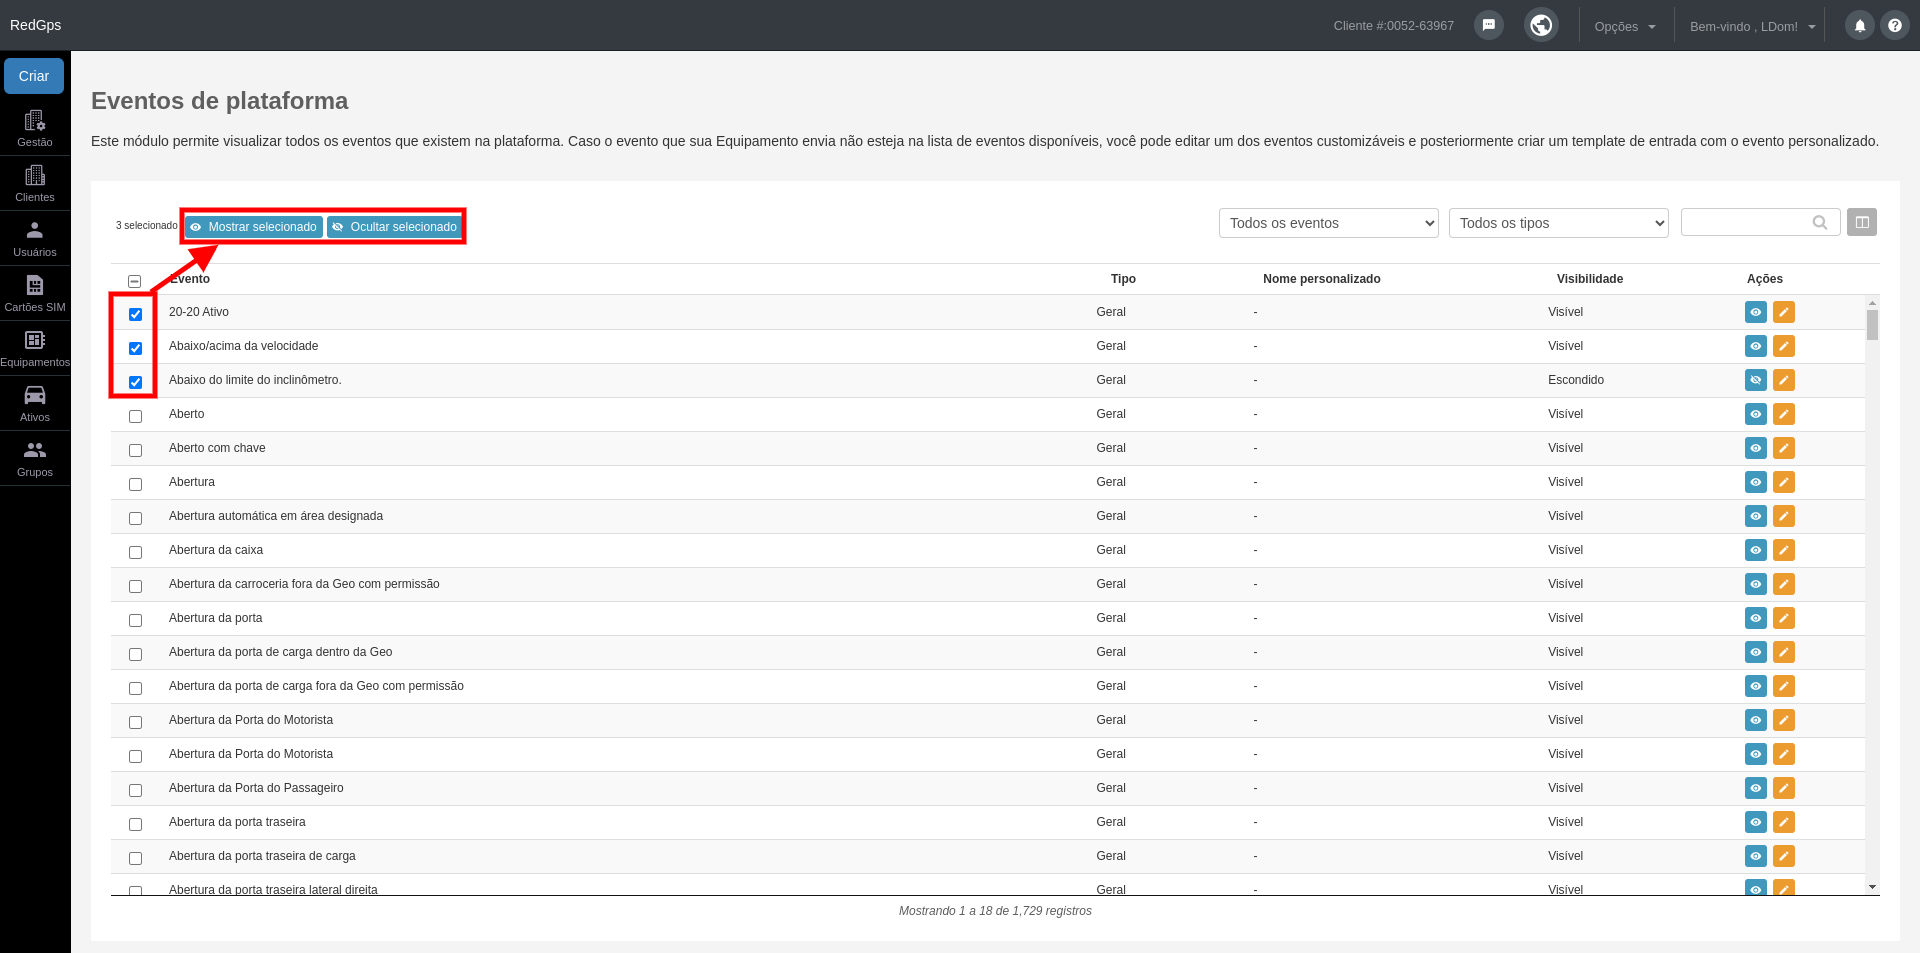The width and height of the screenshot is (1920, 953).
Task: Edit the Abertura da porta traseira event
Action: pyautogui.click(x=1784, y=822)
